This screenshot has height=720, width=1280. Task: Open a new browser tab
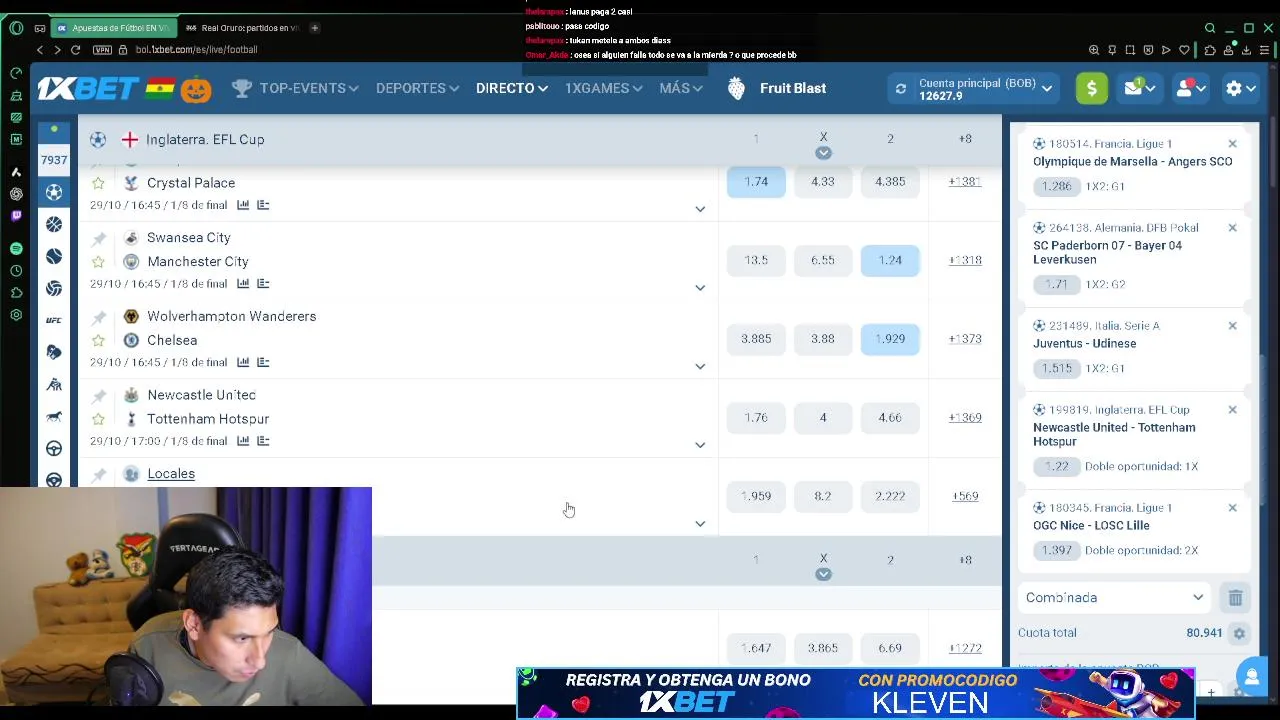[314, 28]
